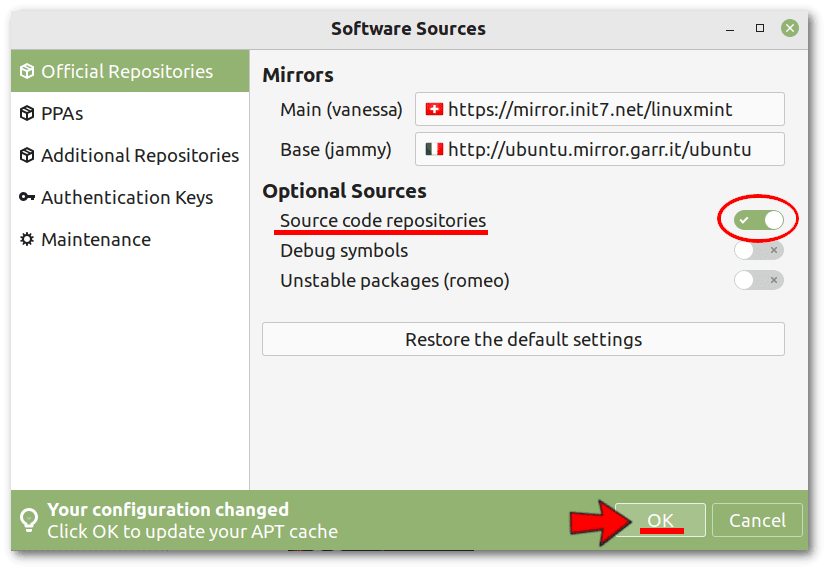Select Restore the default settings
The width and height of the screenshot is (827, 570).
(523, 339)
